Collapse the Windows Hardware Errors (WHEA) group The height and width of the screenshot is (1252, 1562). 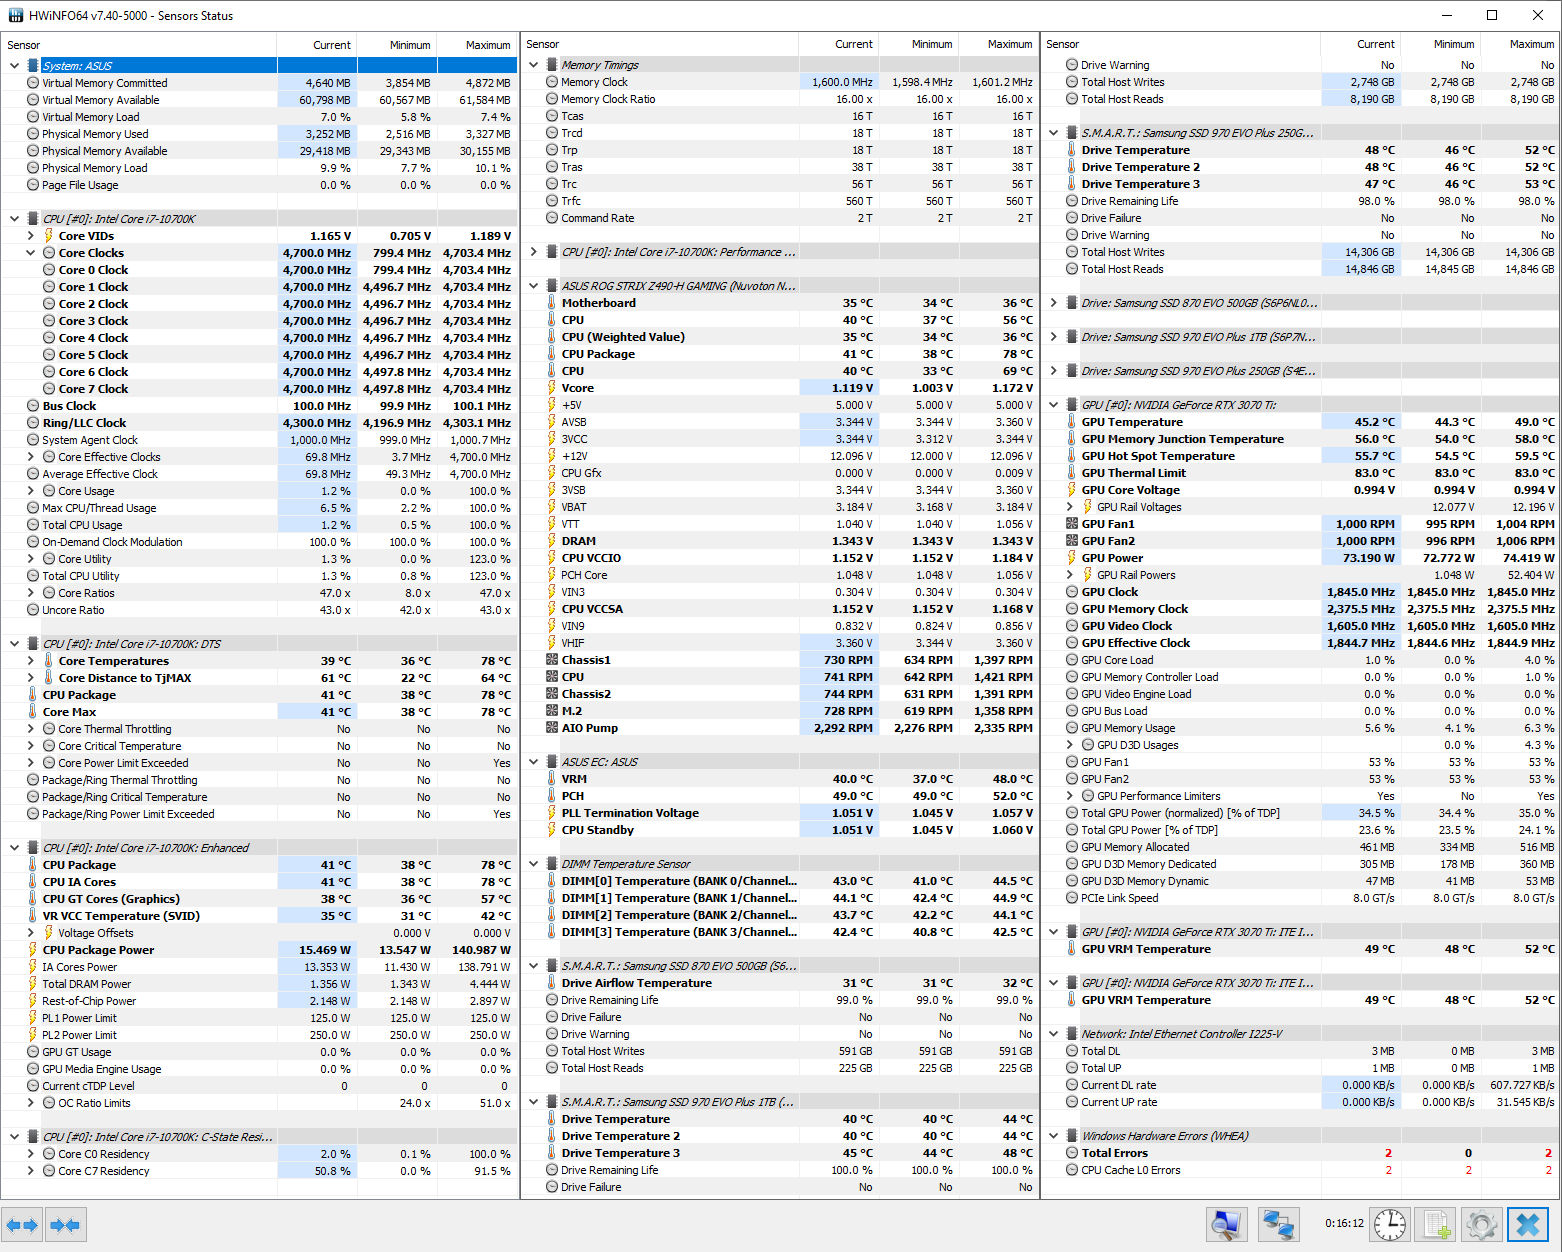coord(1053,1136)
